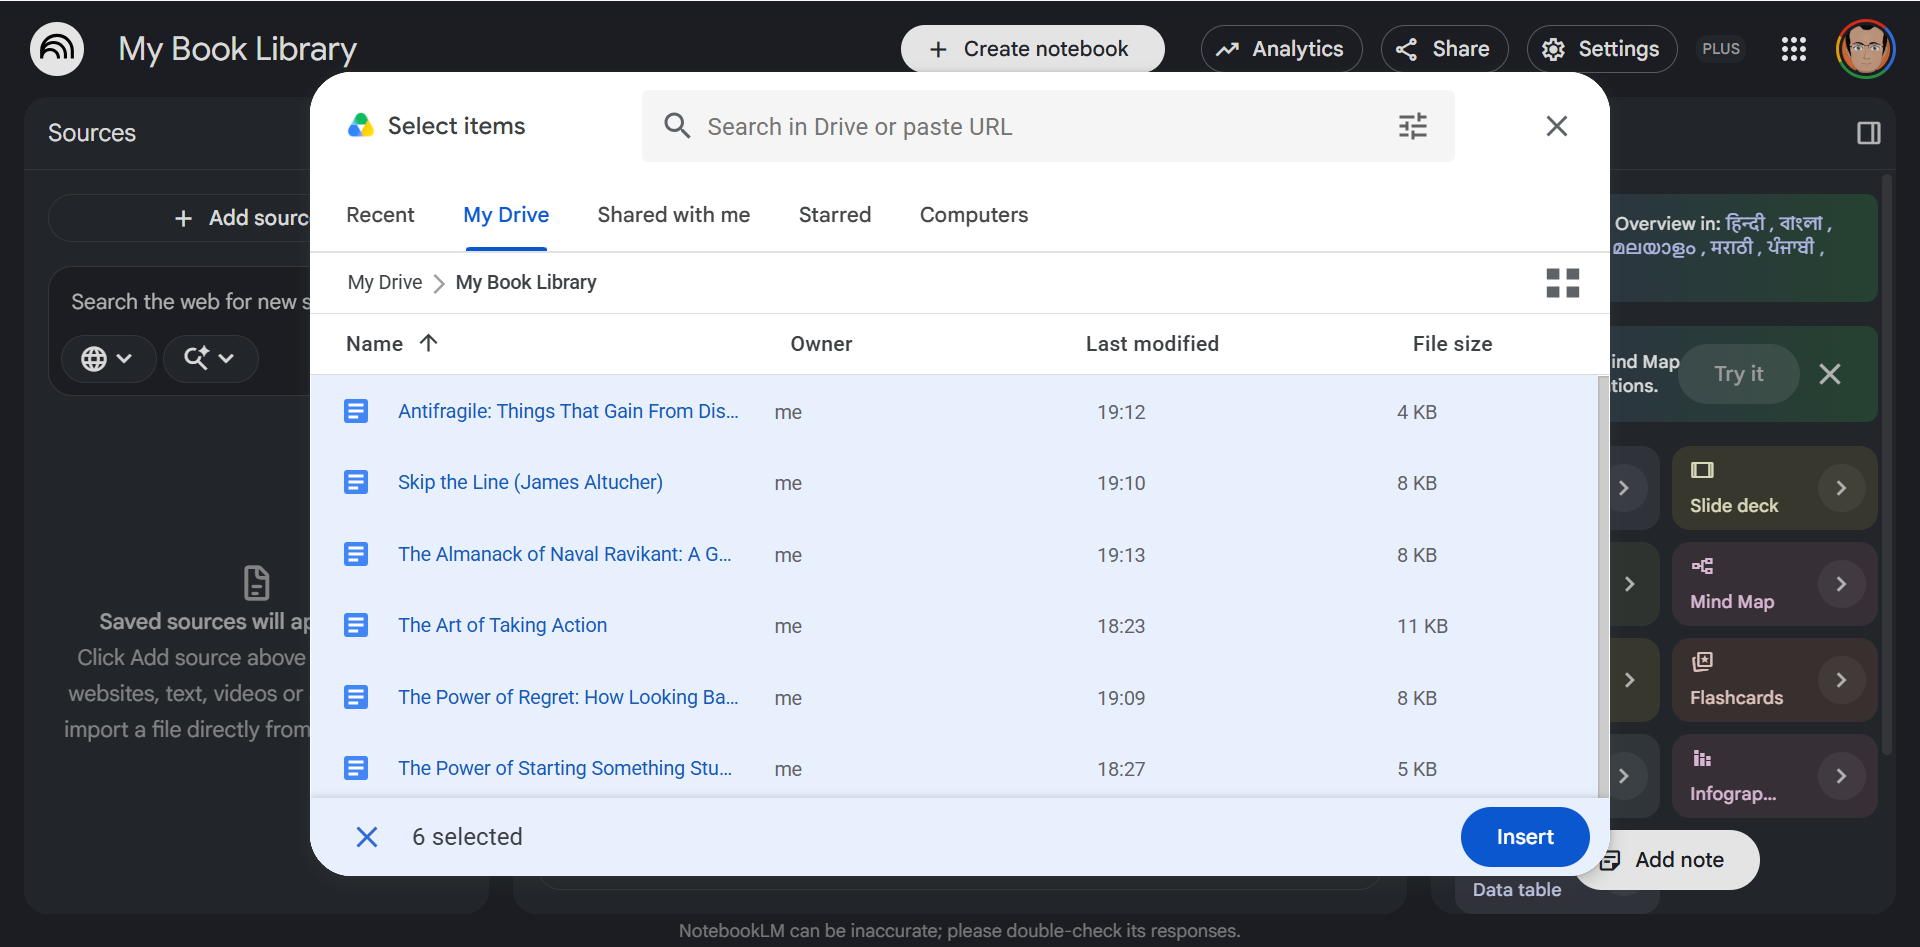Viewport: 1920px width, 947px height.
Task: Click the file list vertical scrollbar
Action: pyautogui.click(x=1604, y=585)
